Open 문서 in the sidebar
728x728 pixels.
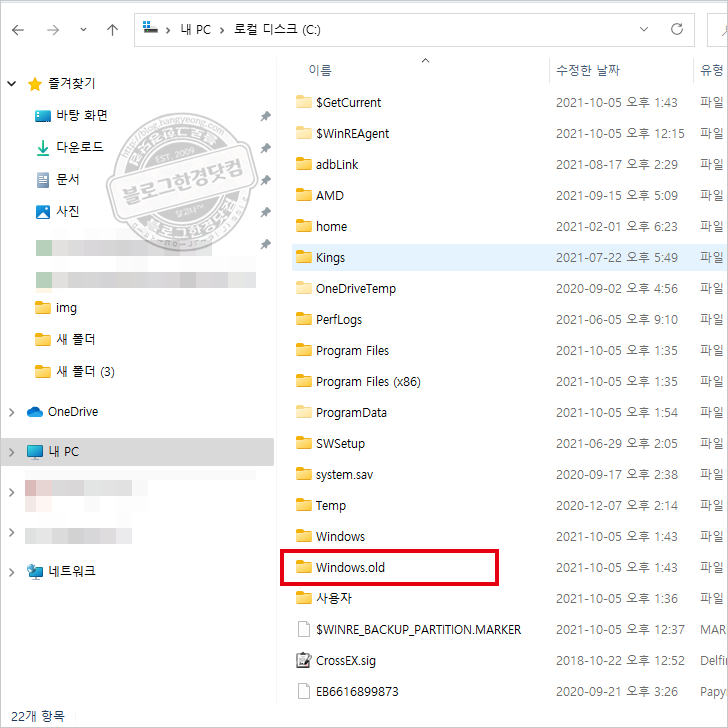coord(58,180)
